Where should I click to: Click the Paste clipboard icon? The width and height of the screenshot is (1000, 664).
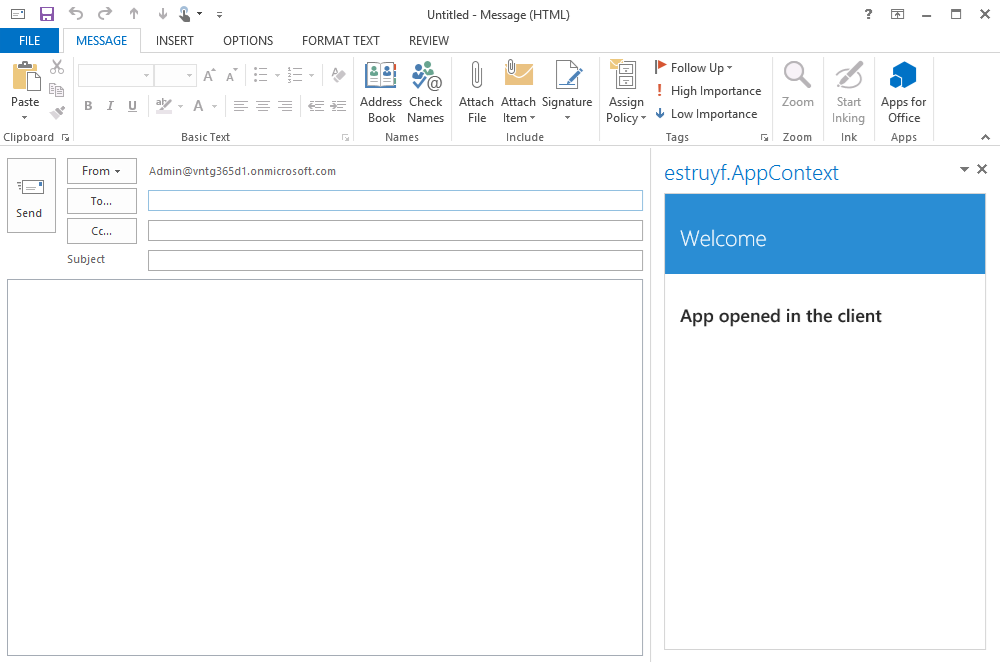coord(26,77)
